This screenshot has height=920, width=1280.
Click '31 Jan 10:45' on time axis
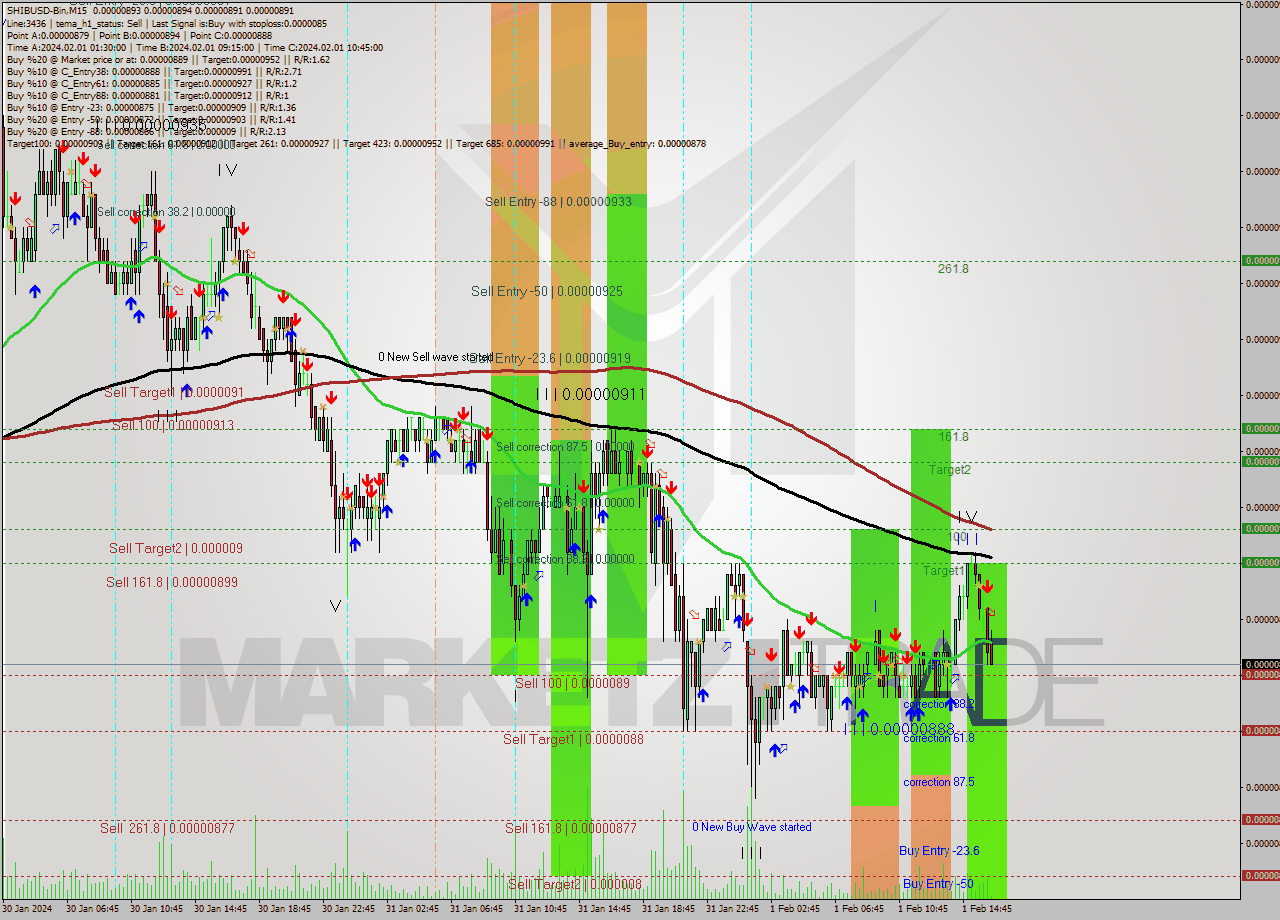point(539,909)
